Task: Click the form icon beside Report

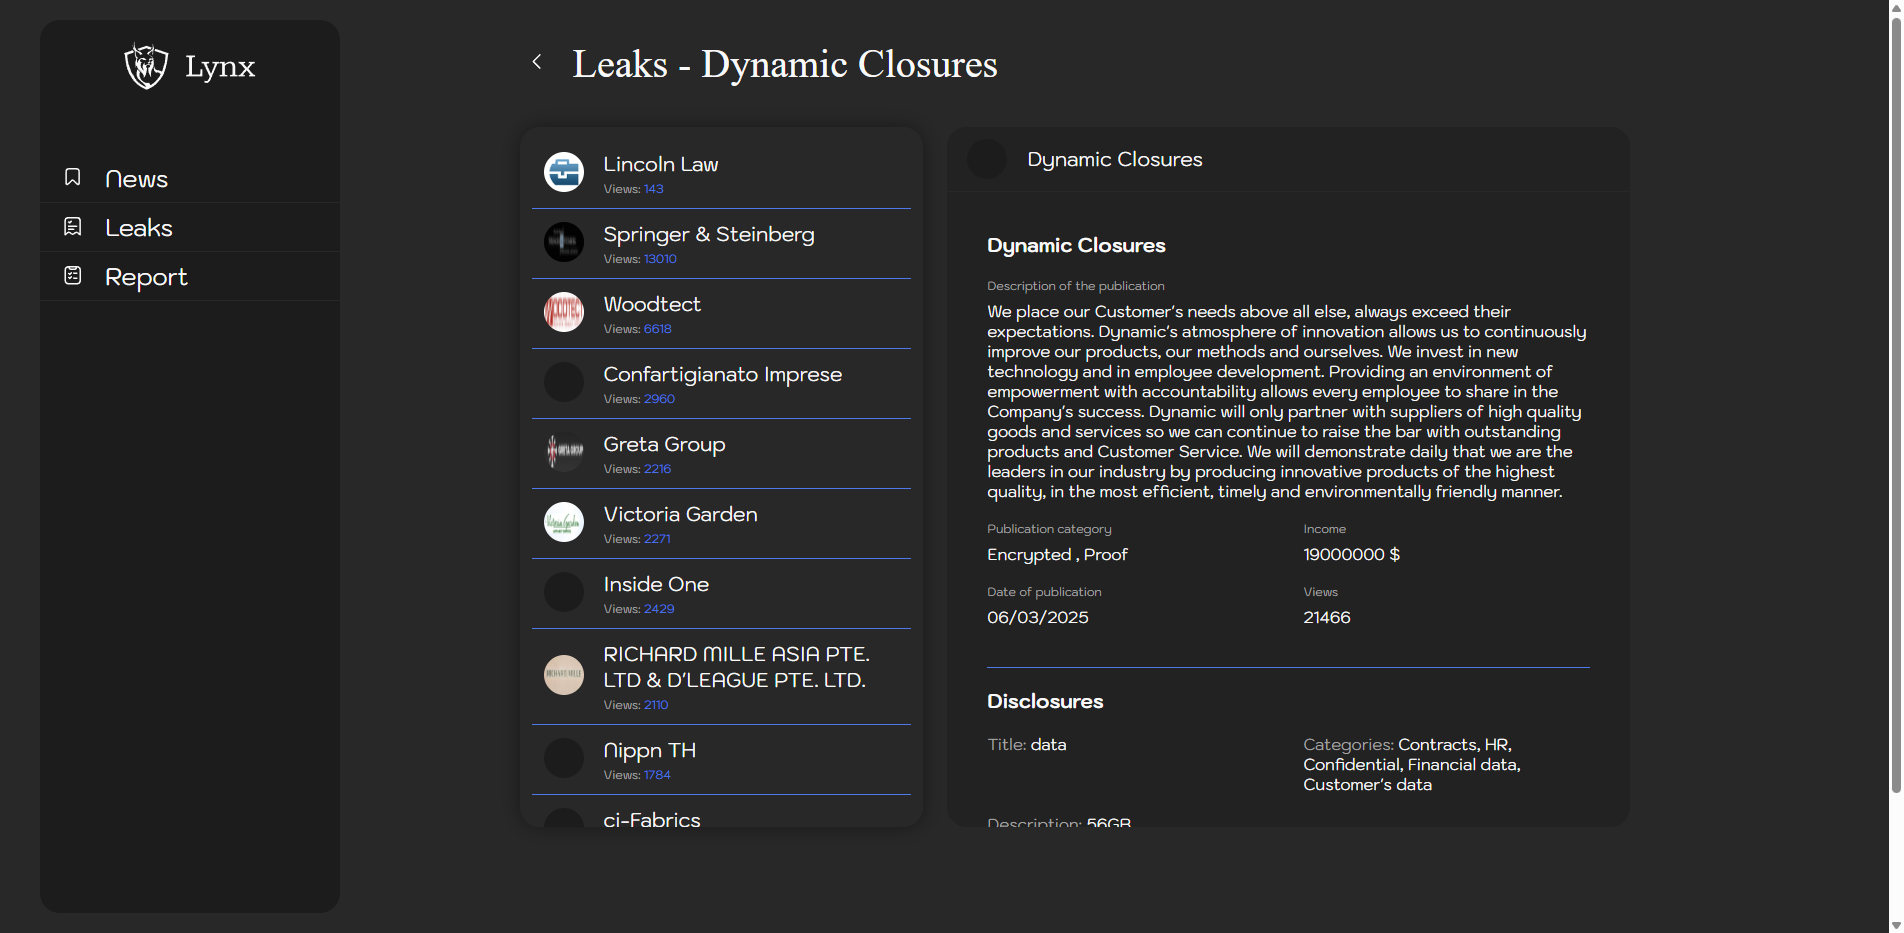Action: tap(73, 276)
